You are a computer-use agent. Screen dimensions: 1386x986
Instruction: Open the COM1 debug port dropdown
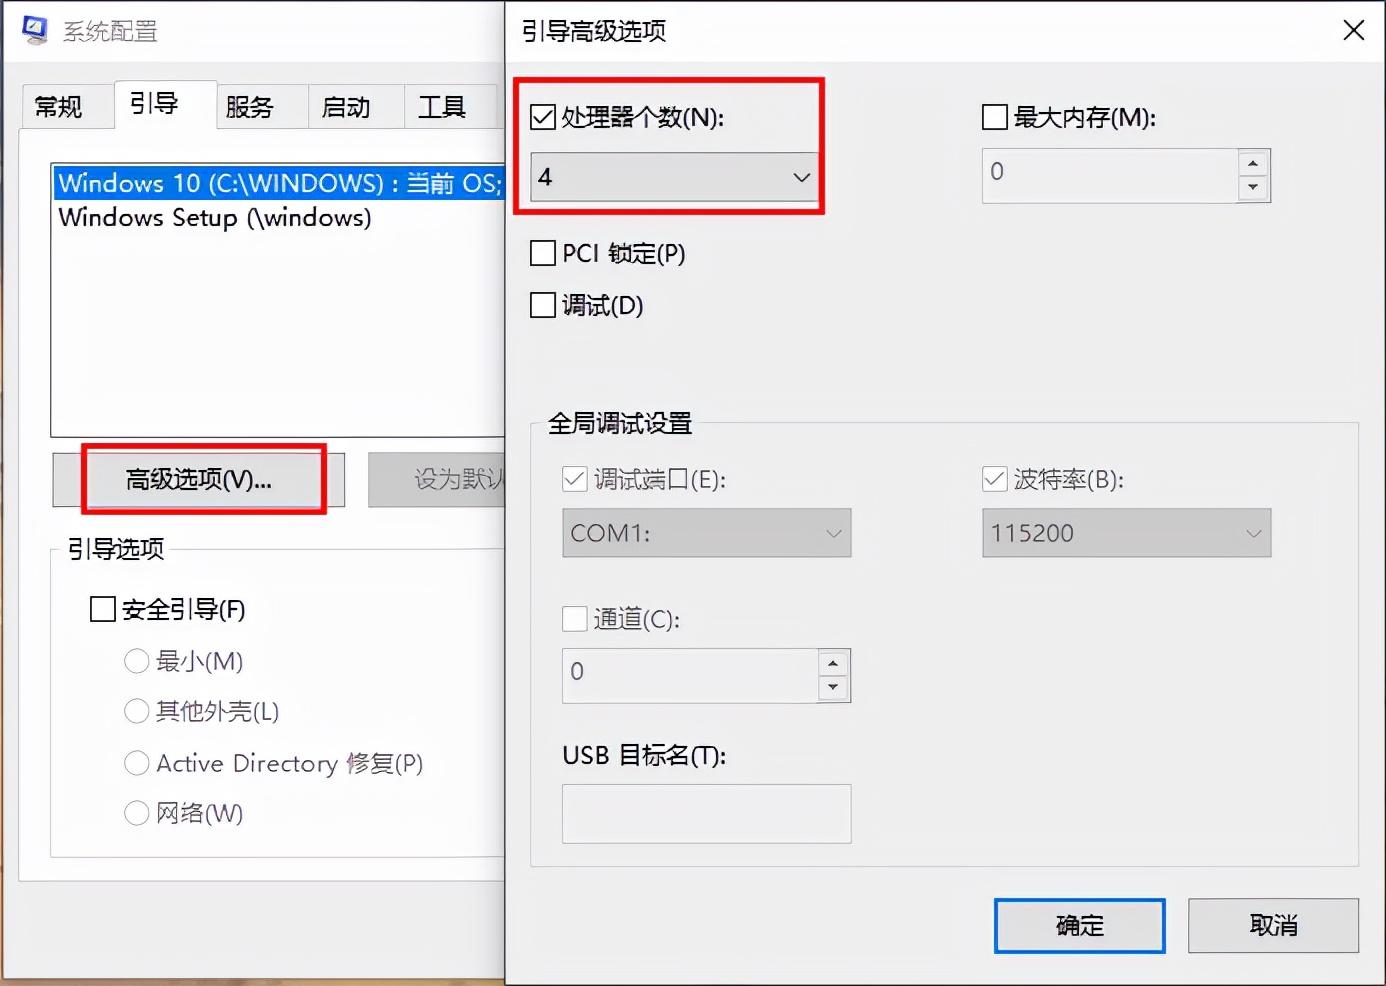click(x=706, y=533)
